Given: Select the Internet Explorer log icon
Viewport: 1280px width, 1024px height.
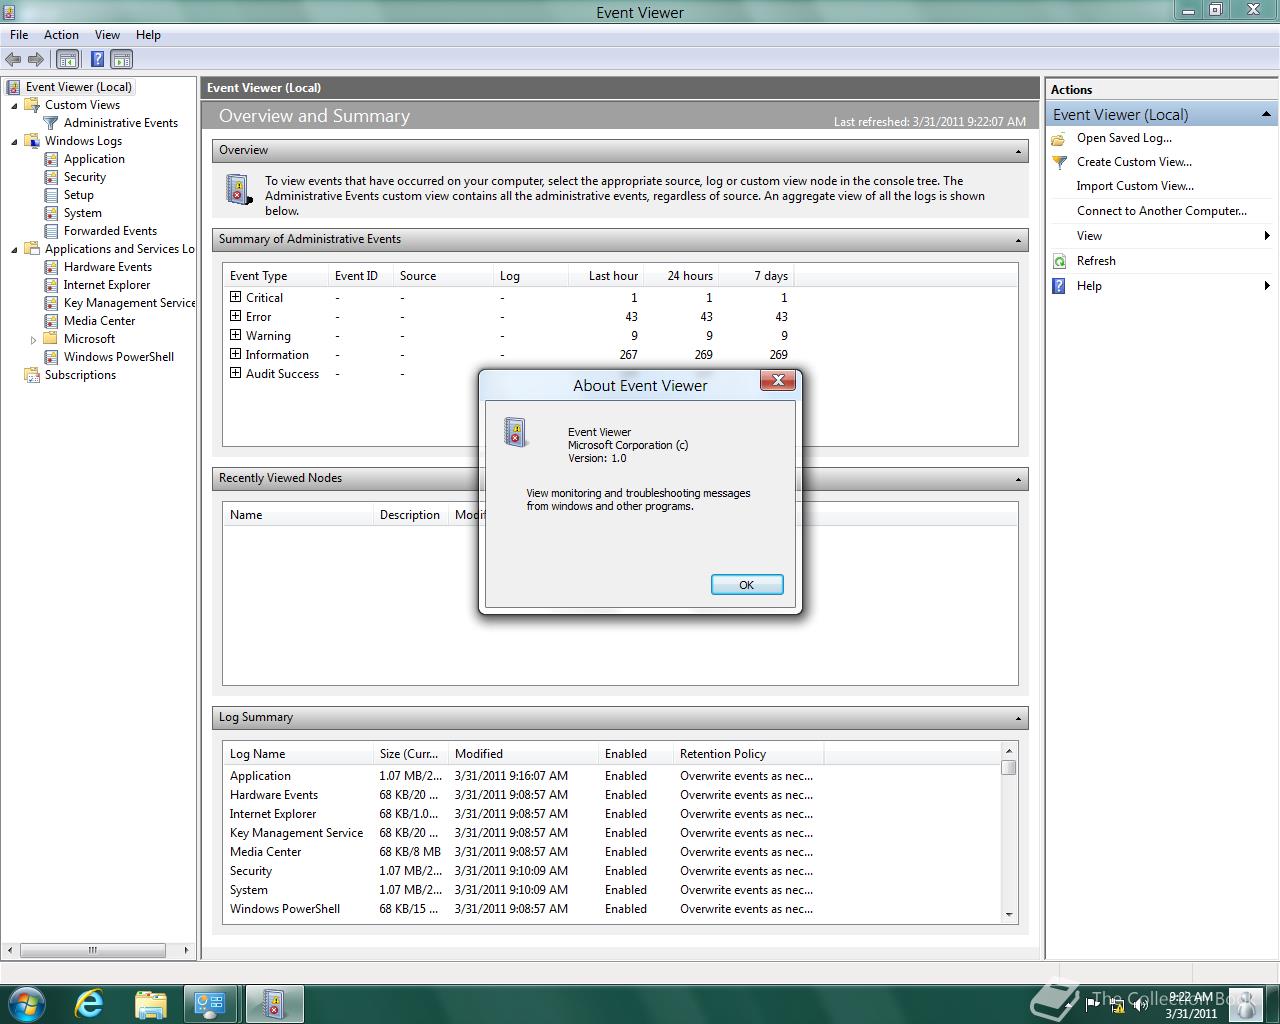Looking at the screenshot, I should (x=51, y=285).
